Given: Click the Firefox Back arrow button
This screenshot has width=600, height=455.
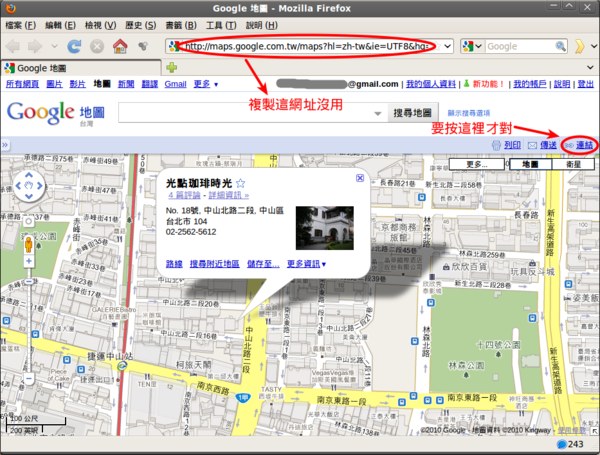Looking at the screenshot, I should (13, 46).
